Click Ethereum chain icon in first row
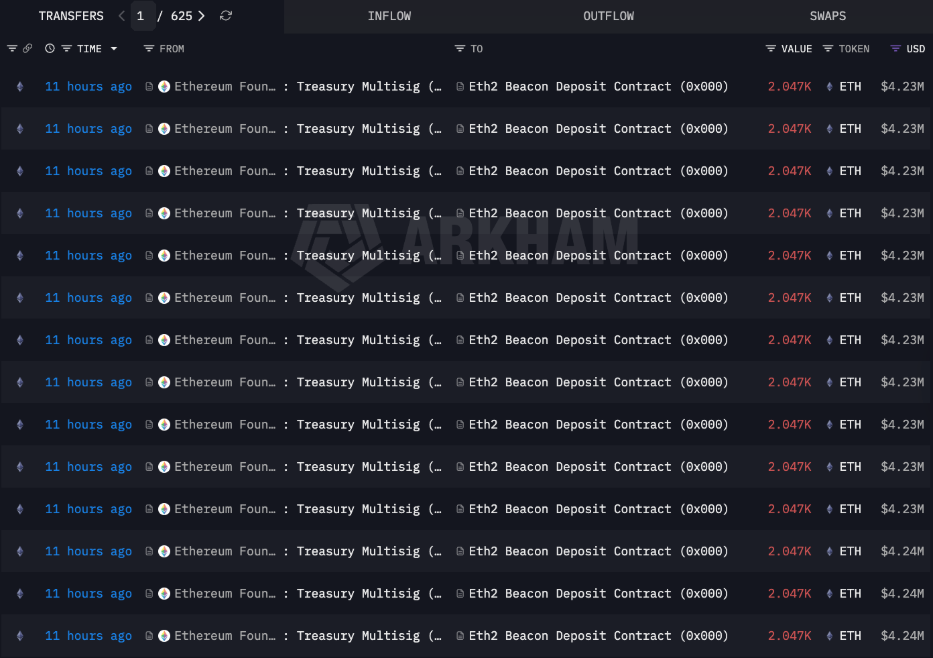This screenshot has height=658, width=933. coord(19,87)
